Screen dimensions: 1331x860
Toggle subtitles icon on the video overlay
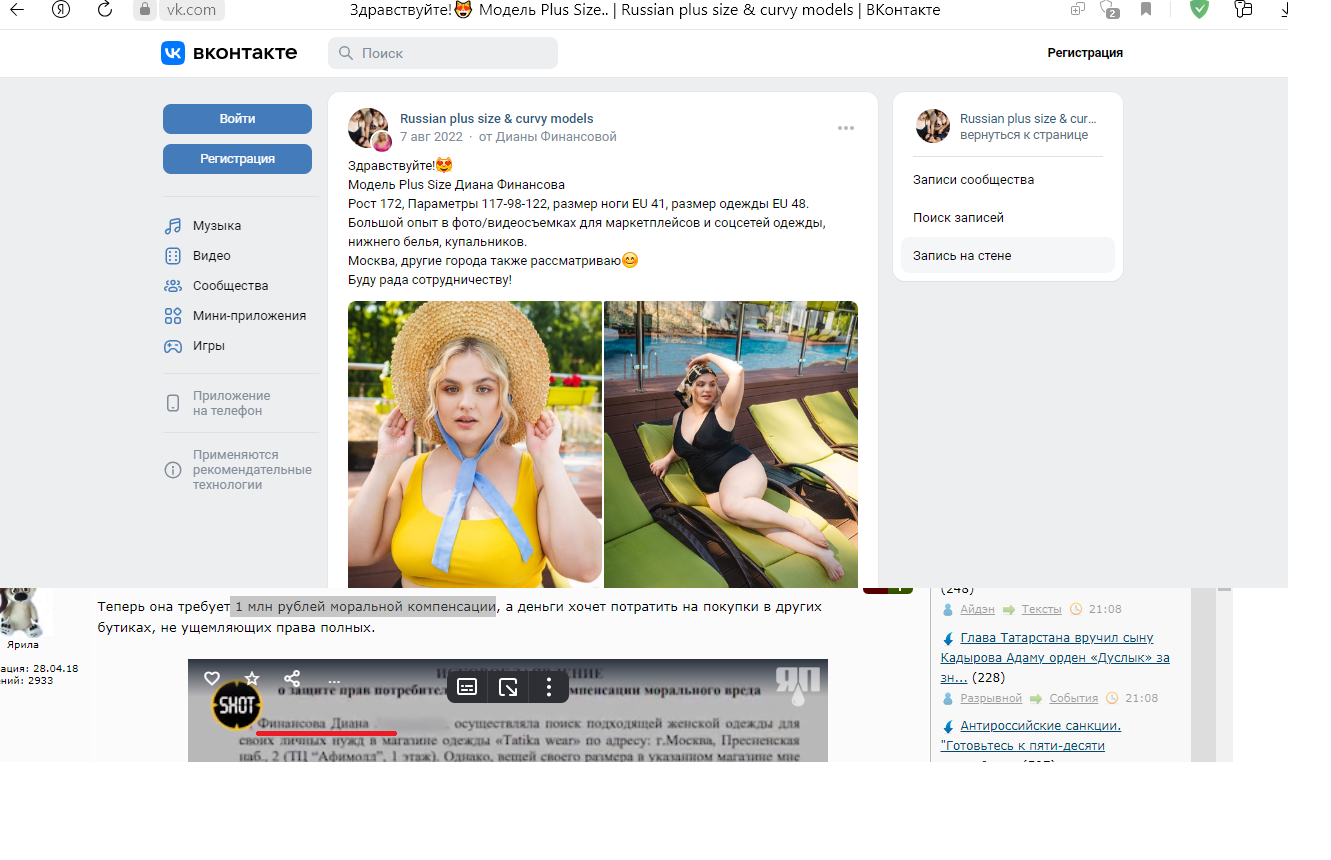pos(467,687)
